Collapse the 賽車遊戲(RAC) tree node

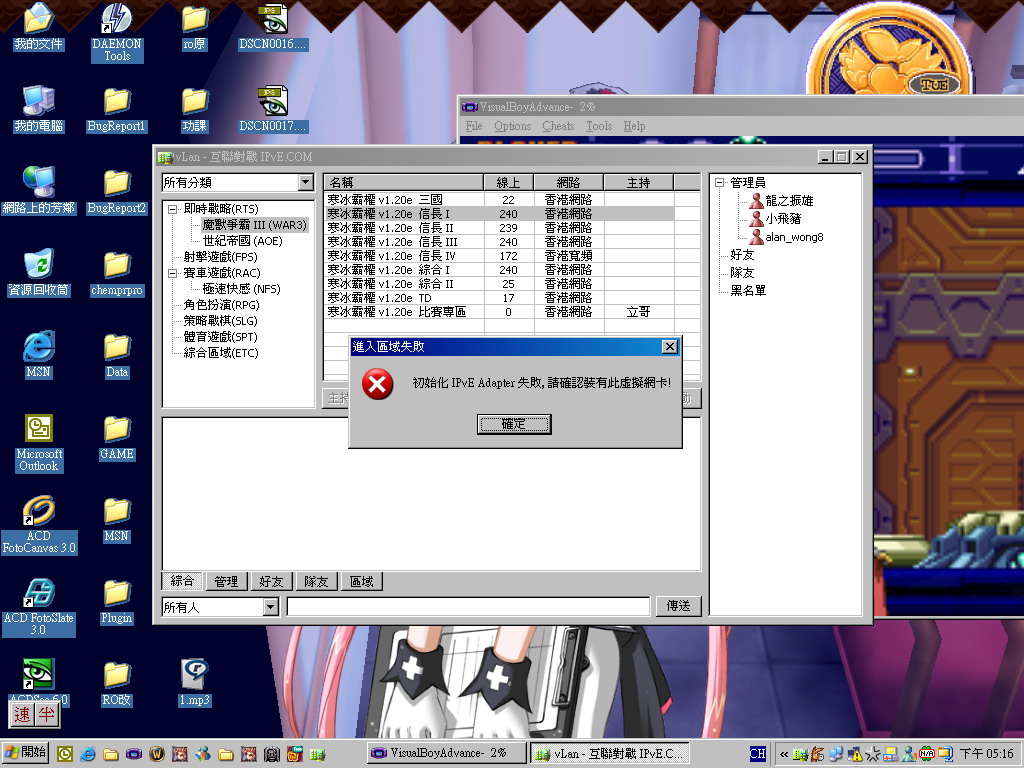[x=172, y=274]
